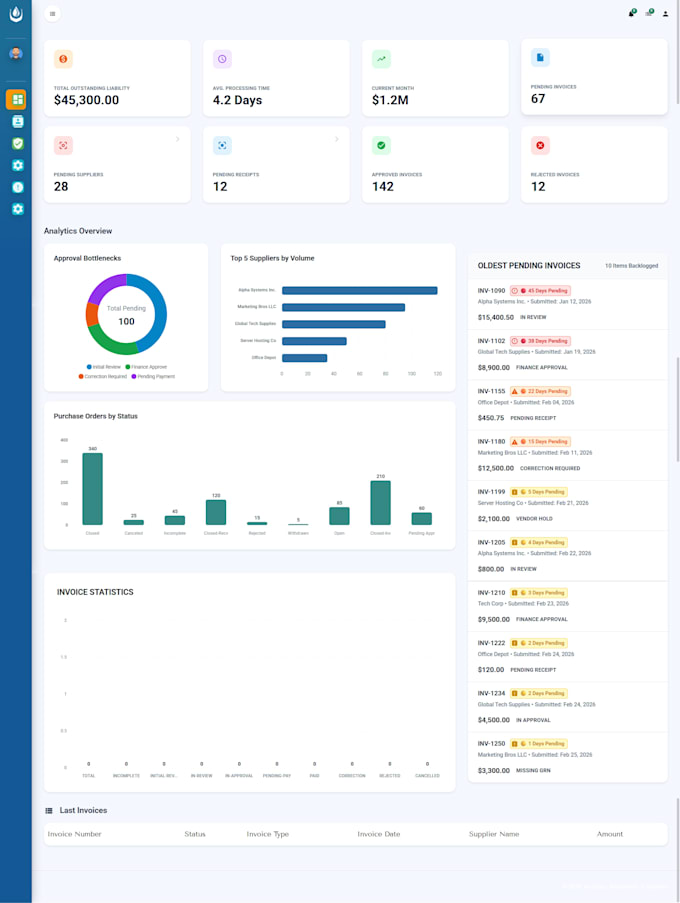The height and width of the screenshot is (903, 680).
Task: Sort by Supplier Name column header
Action: tap(494, 834)
